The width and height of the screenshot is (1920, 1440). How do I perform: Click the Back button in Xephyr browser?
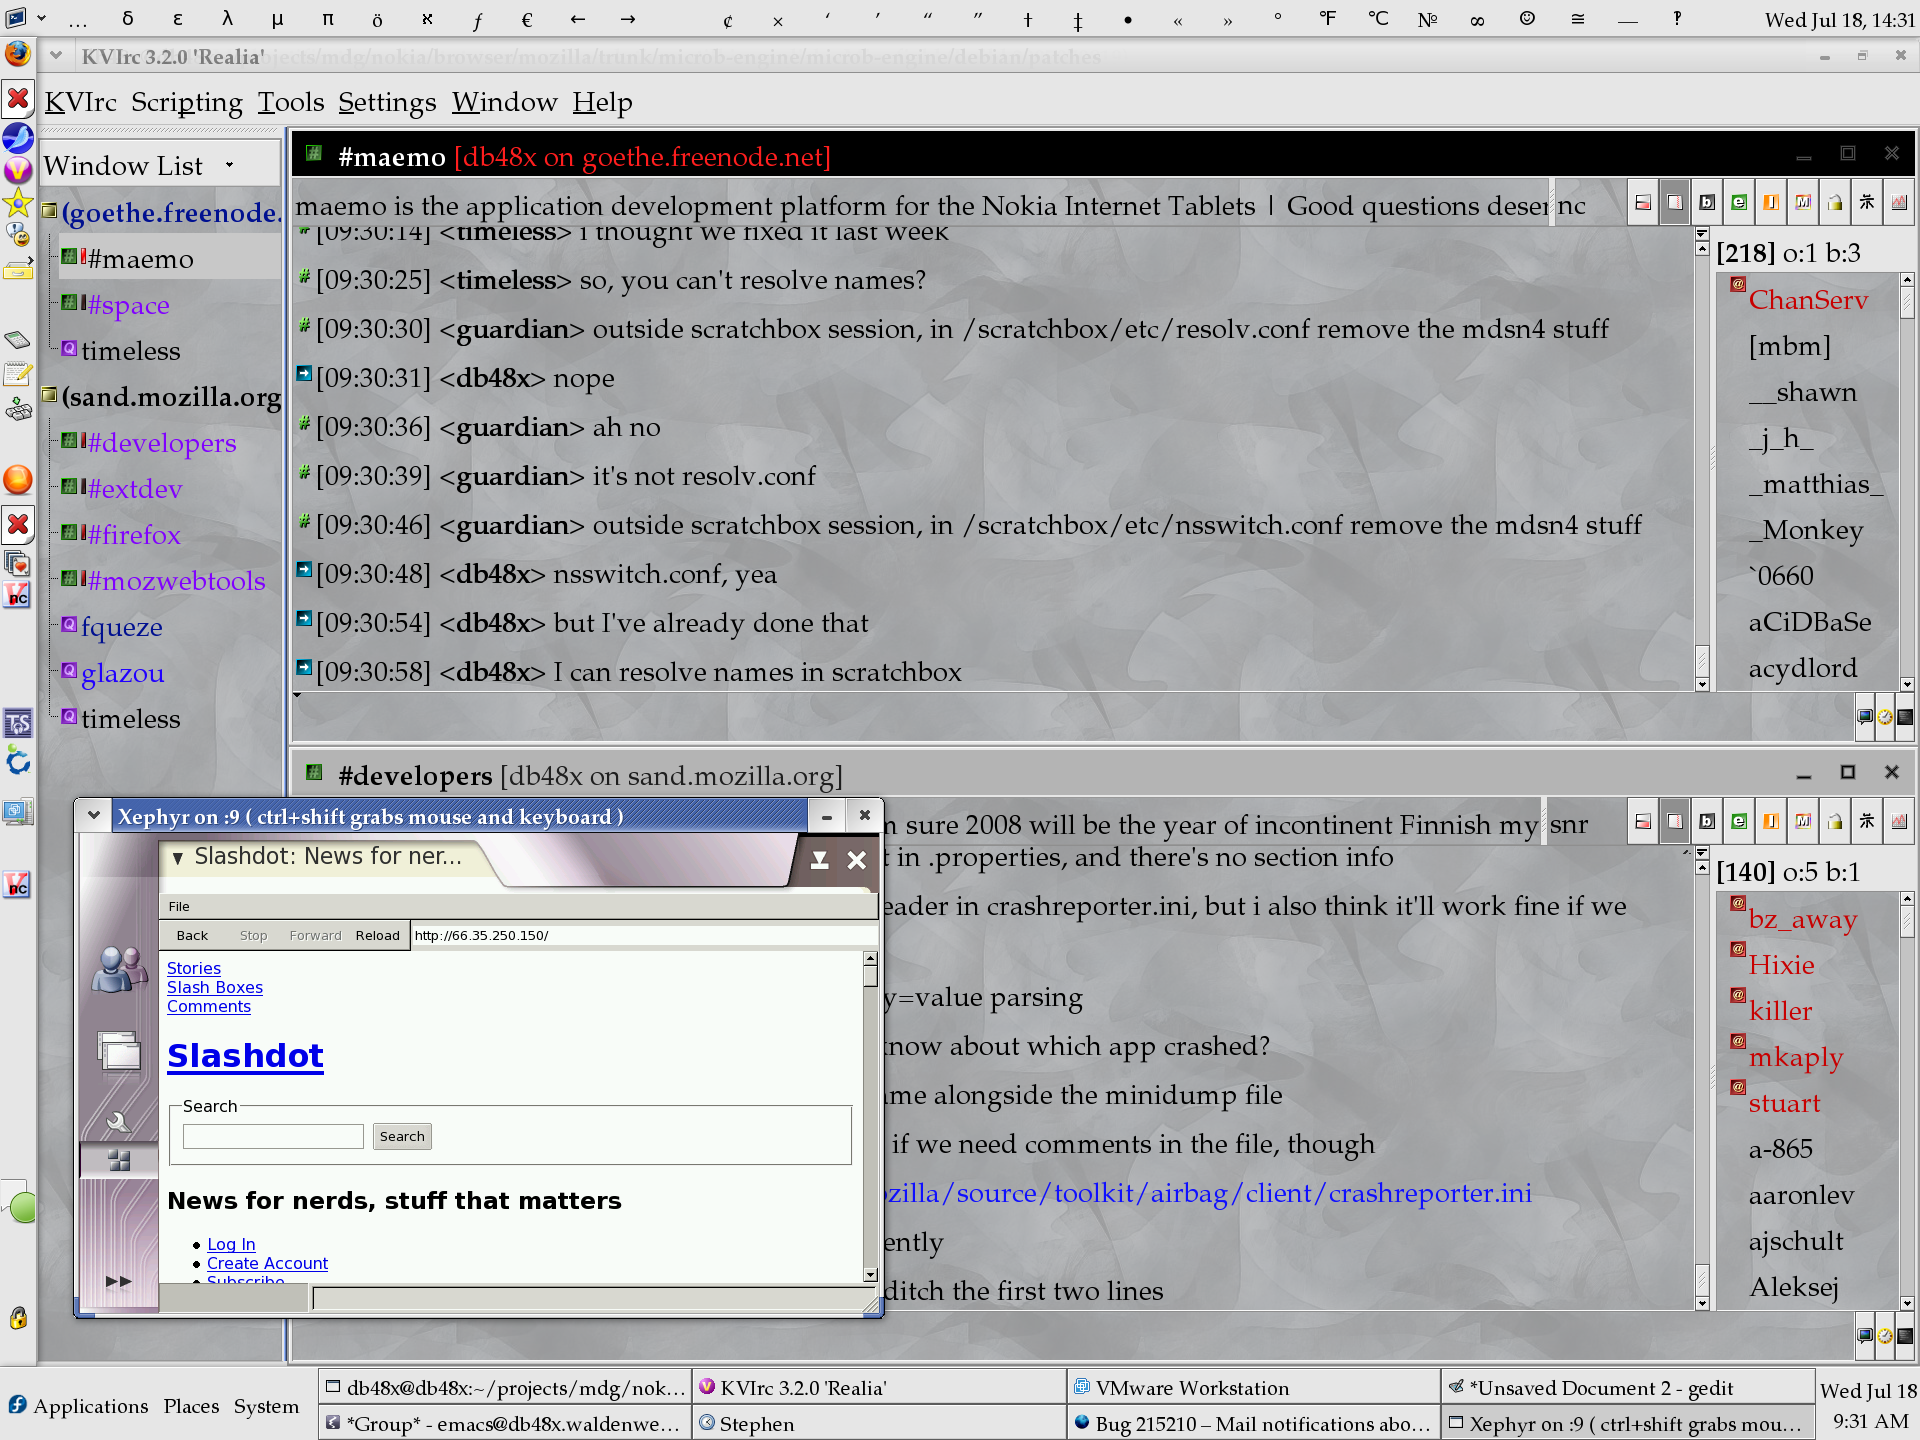coord(192,935)
